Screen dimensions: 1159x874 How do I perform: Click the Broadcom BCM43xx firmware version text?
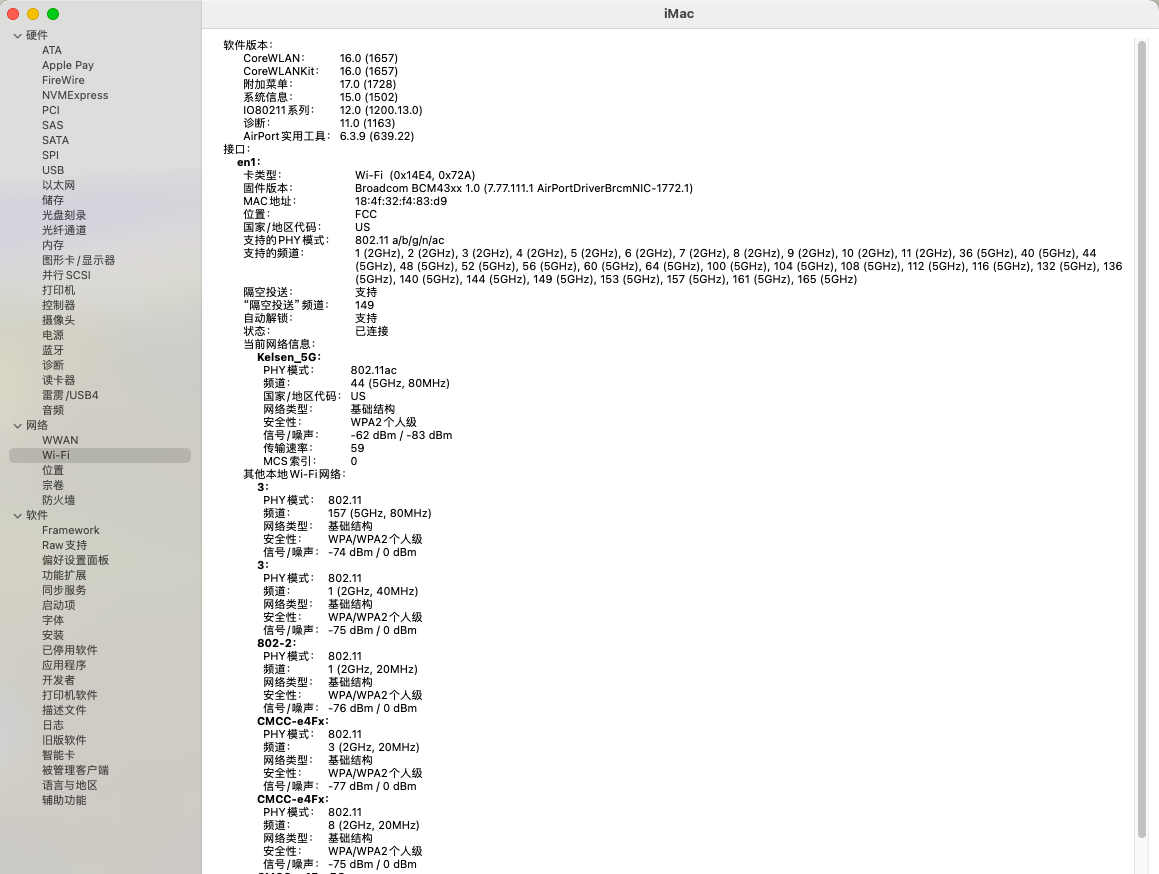[x=524, y=189]
